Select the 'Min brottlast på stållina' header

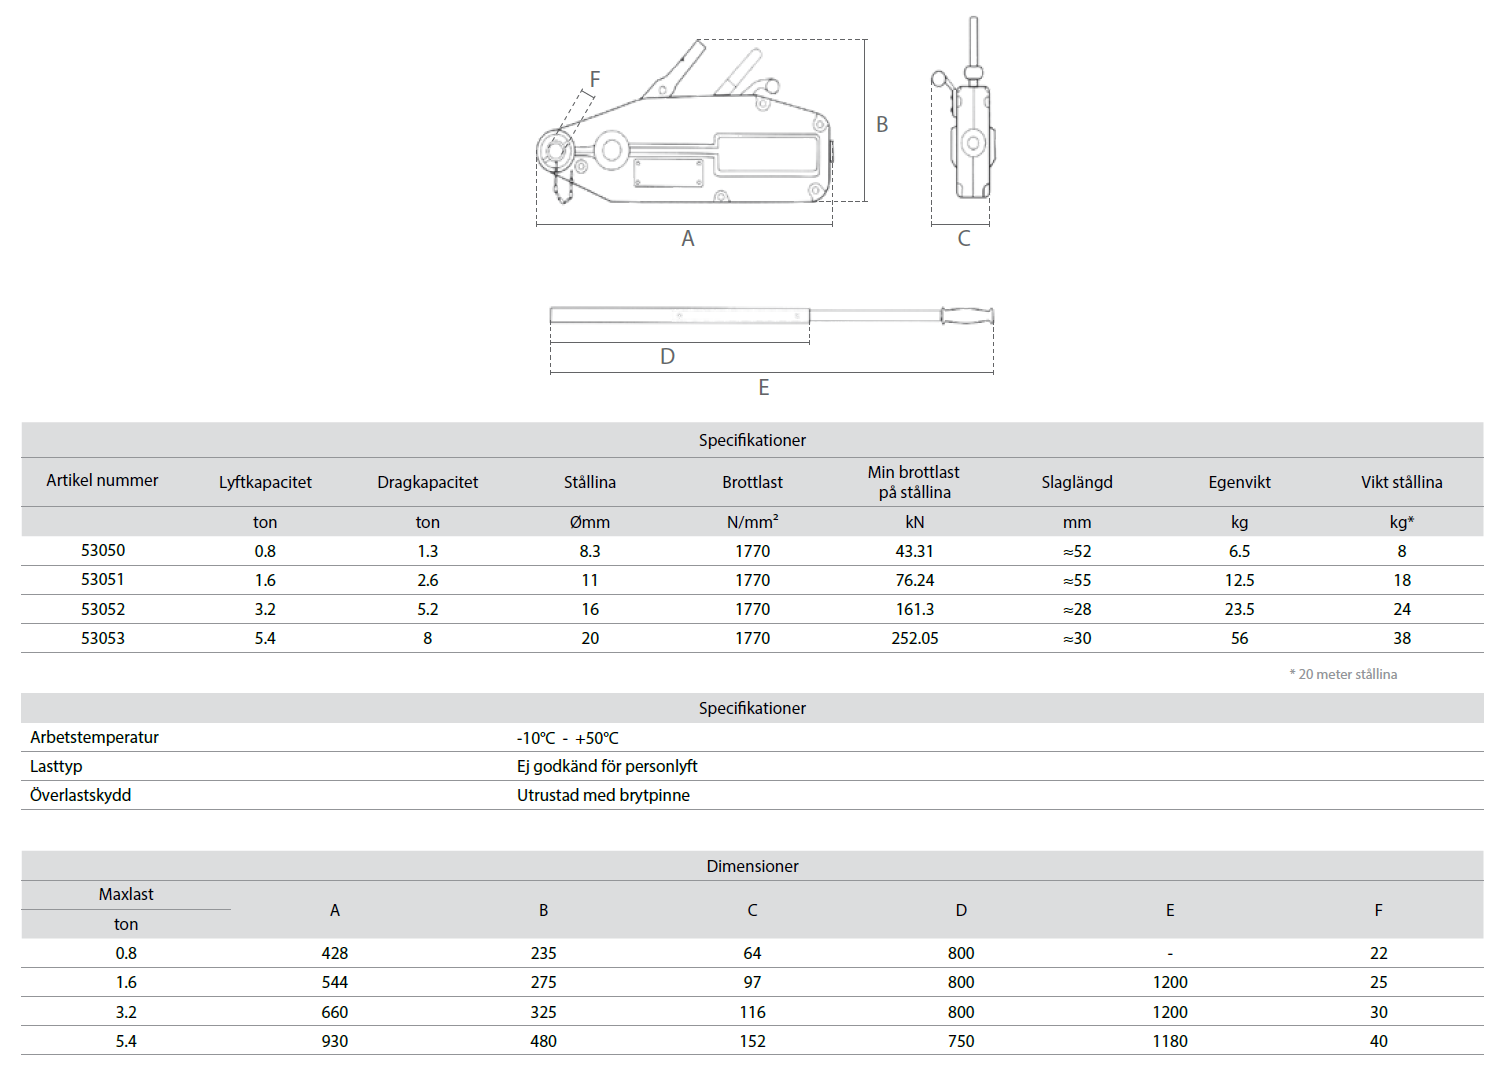(914, 482)
